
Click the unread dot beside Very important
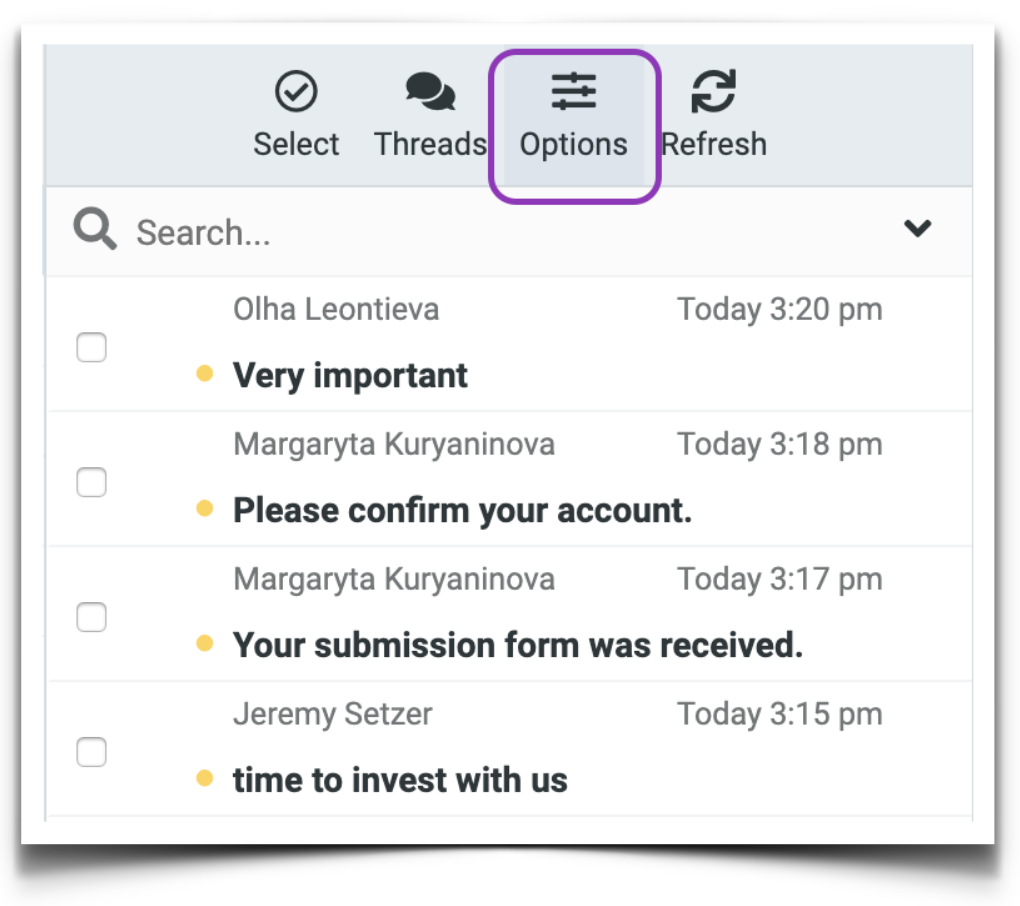[x=205, y=374]
